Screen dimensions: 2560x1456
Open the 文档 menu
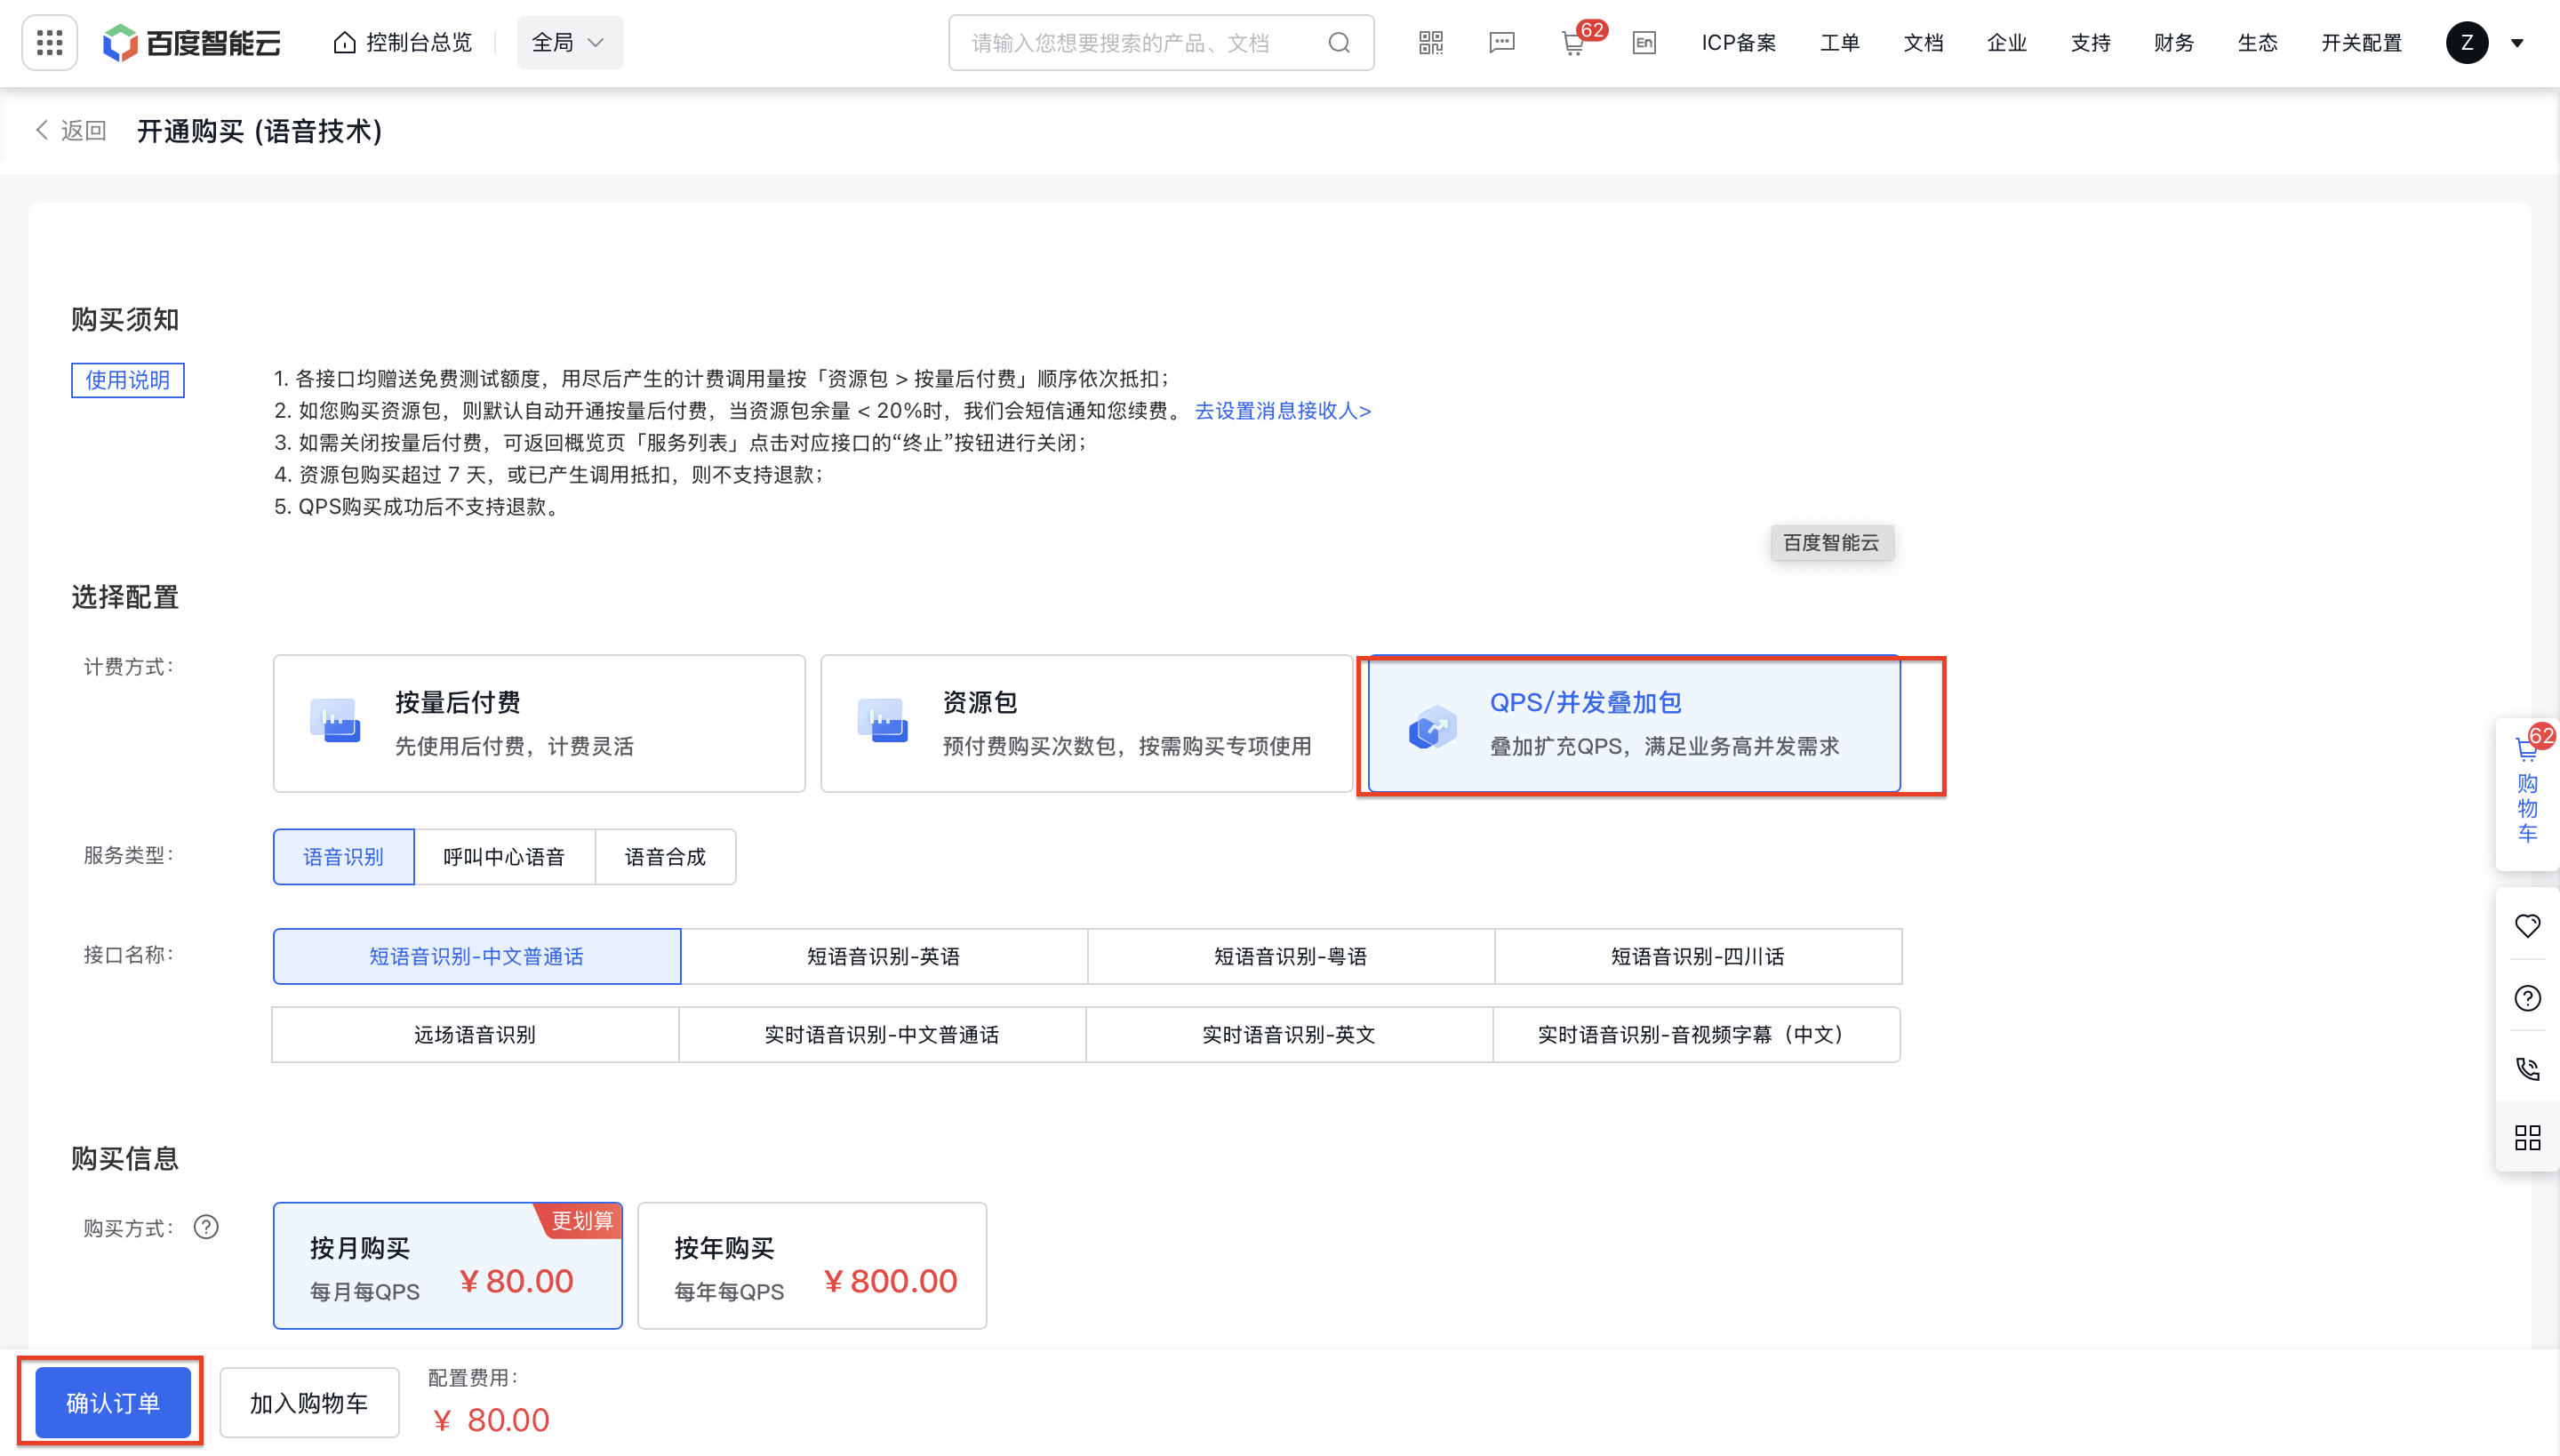point(1923,43)
